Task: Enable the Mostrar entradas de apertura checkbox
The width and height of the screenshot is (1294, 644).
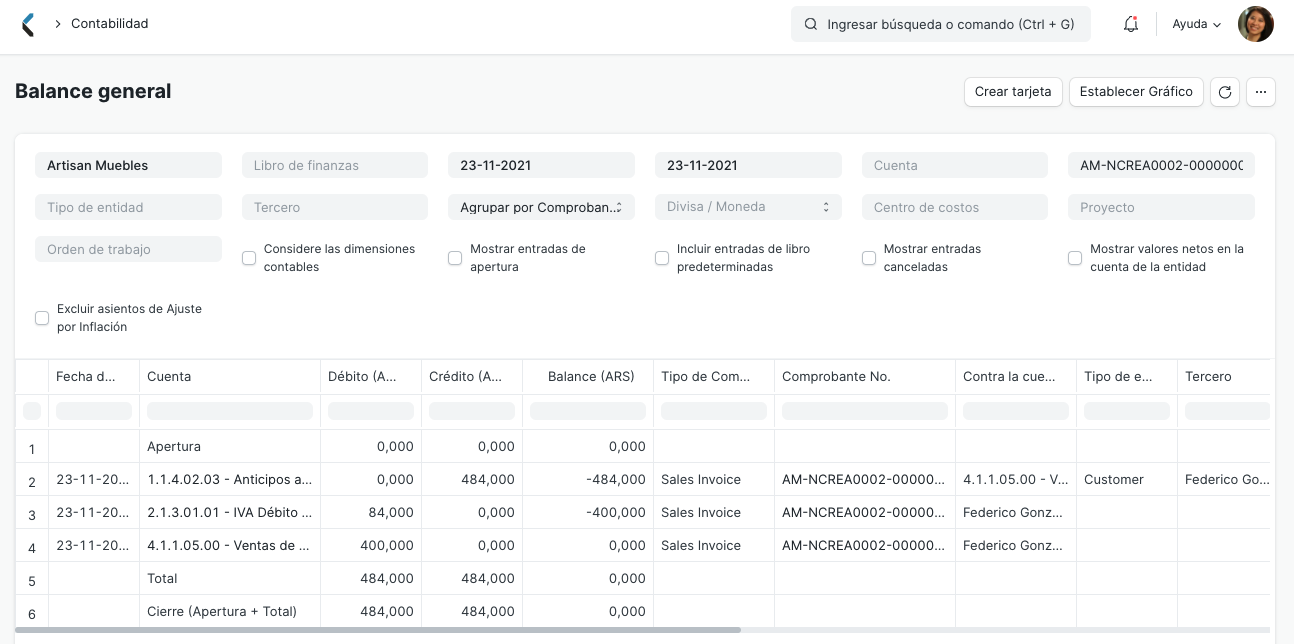Action: pyautogui.click(x=455, y=258)
